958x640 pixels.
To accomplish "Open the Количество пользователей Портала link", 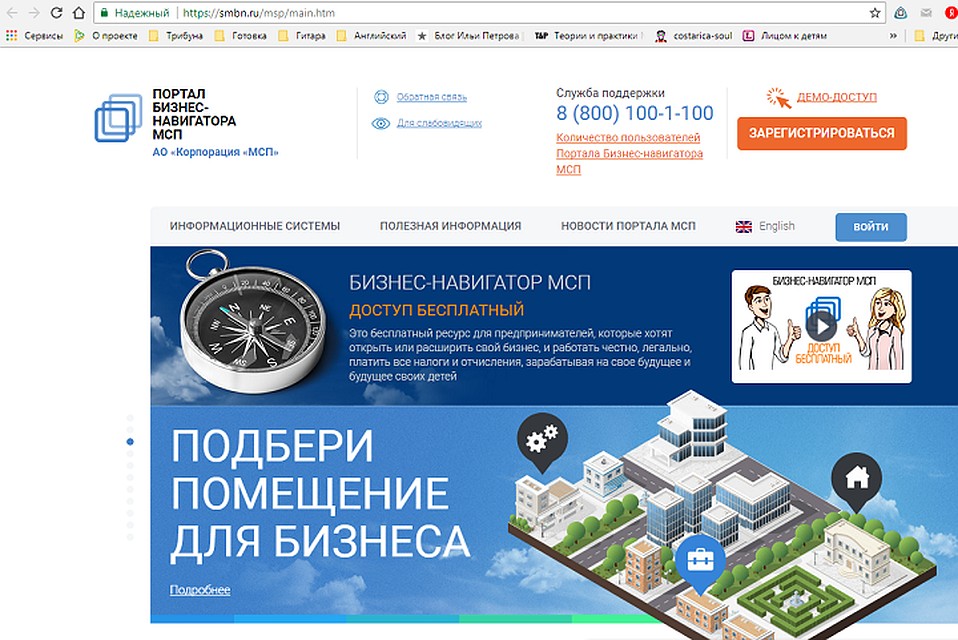I will [629, 153].
